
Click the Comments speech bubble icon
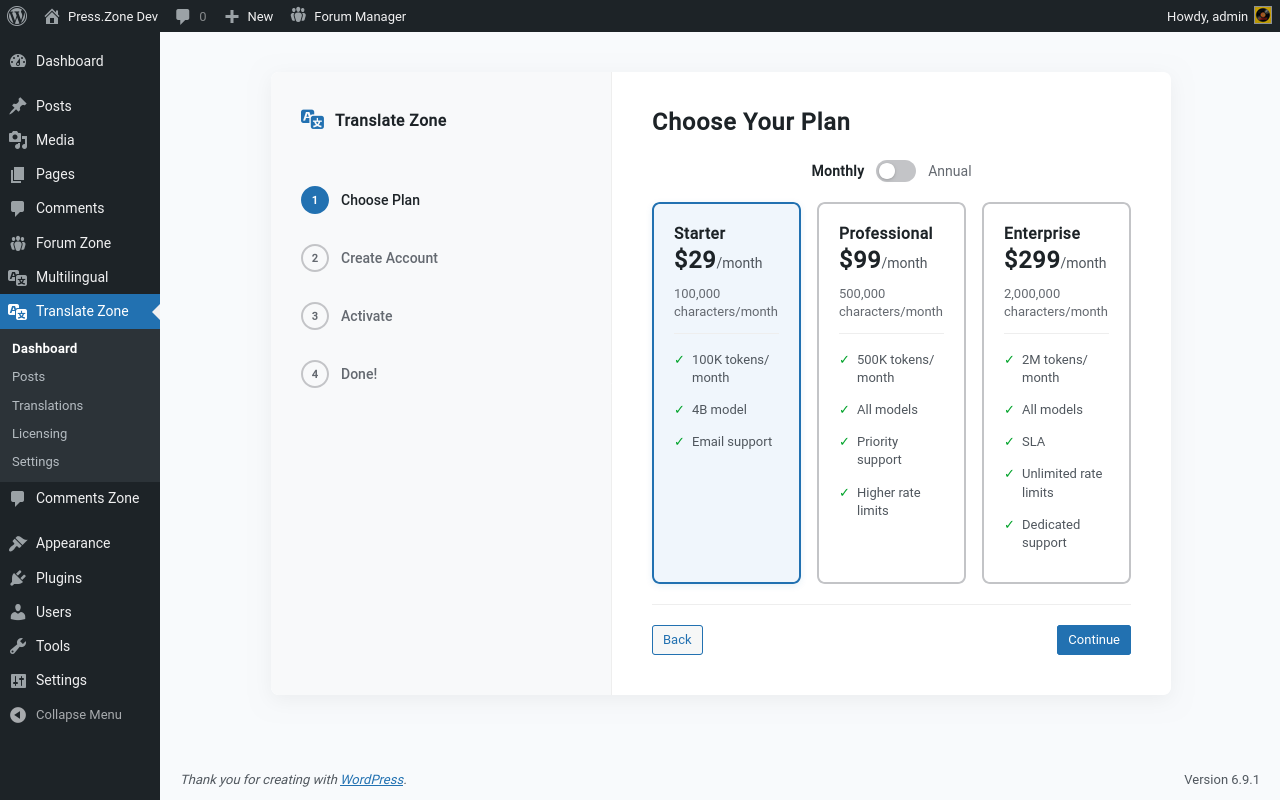click(x=18, y=208)
